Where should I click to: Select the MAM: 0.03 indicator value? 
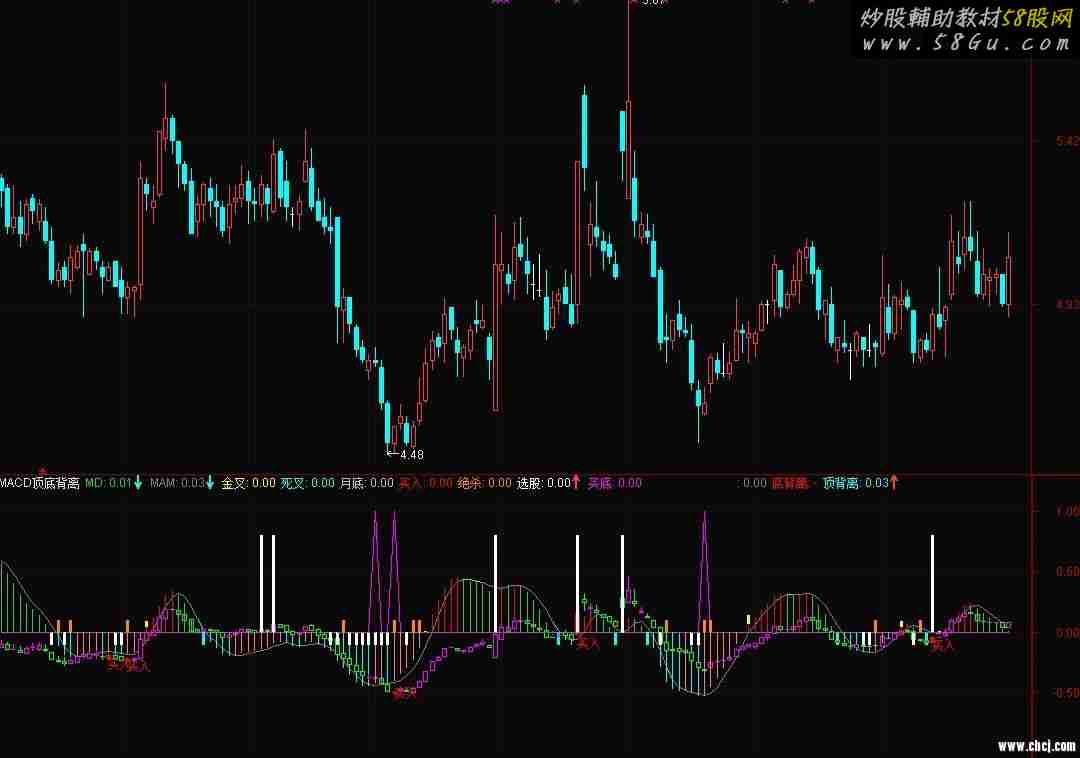click(177, 483)
